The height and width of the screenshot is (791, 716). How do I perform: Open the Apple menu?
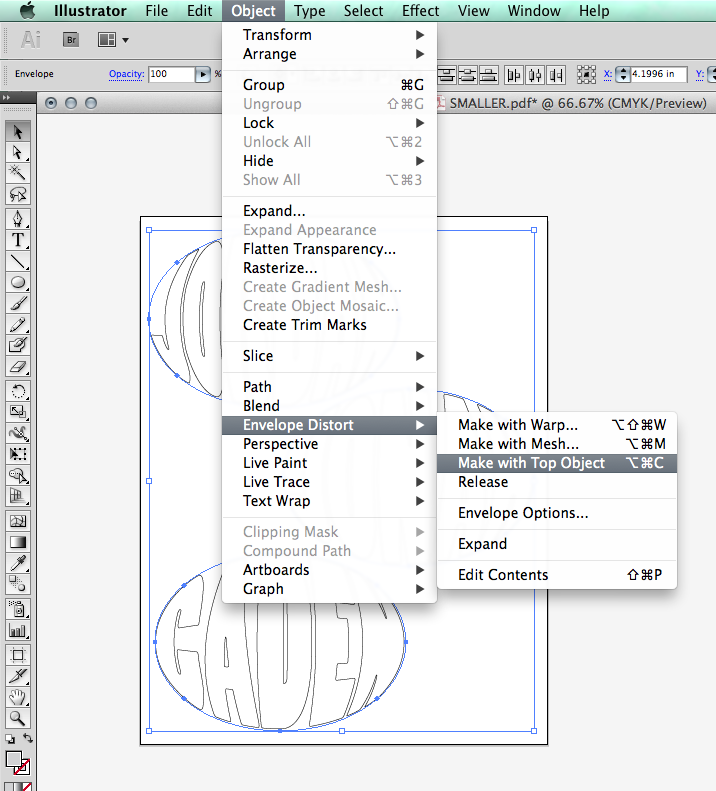(x=28, y=11)
